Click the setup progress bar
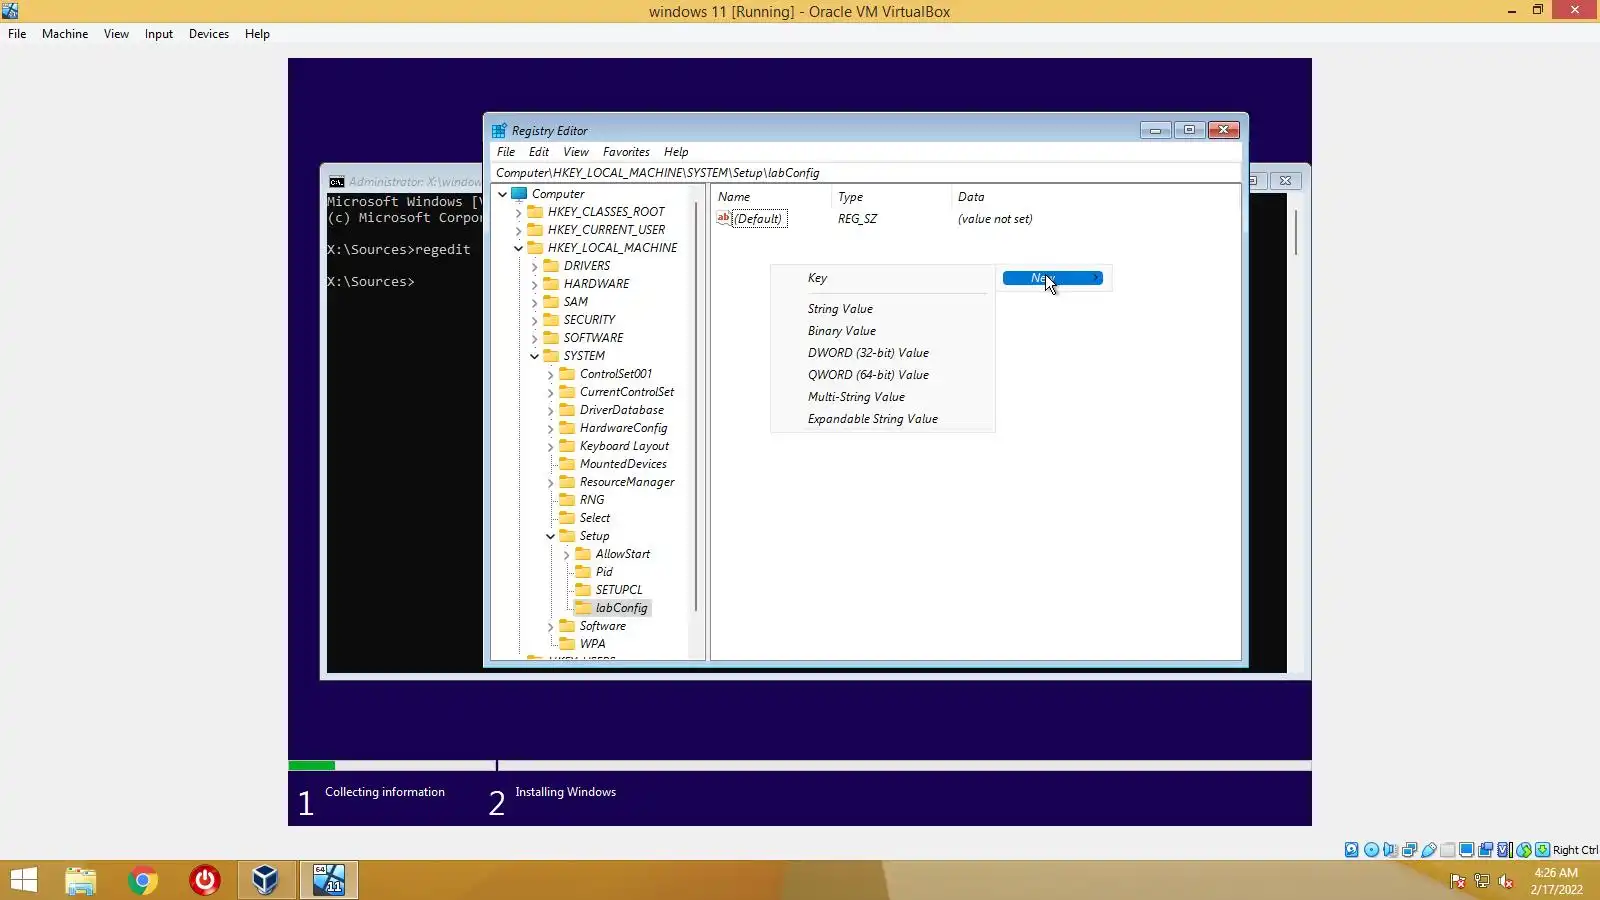This screenshot has height=900, width=1600. click(800, 766)
